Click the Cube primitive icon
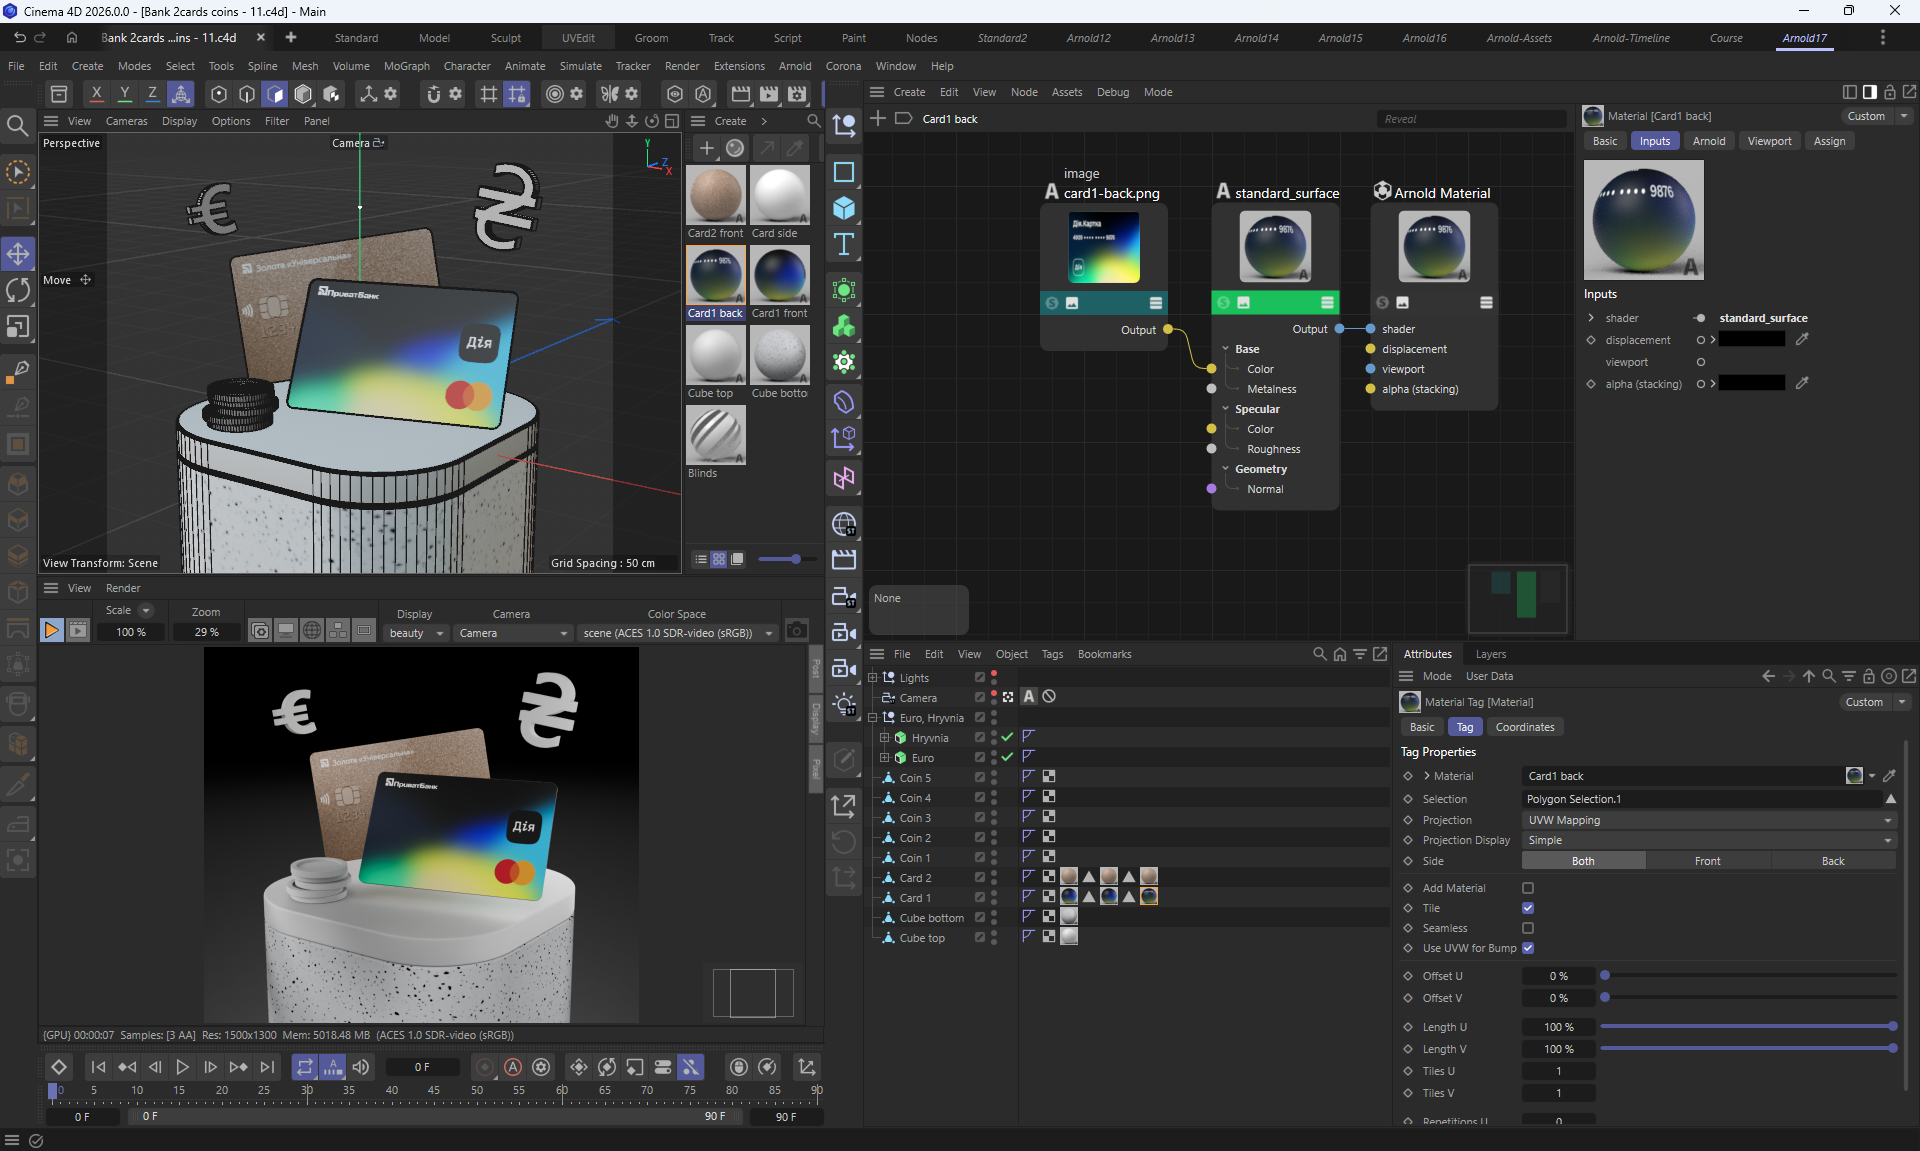Image resolution: width=1920 pixels, height=1151 pixels. click(844, 208)
